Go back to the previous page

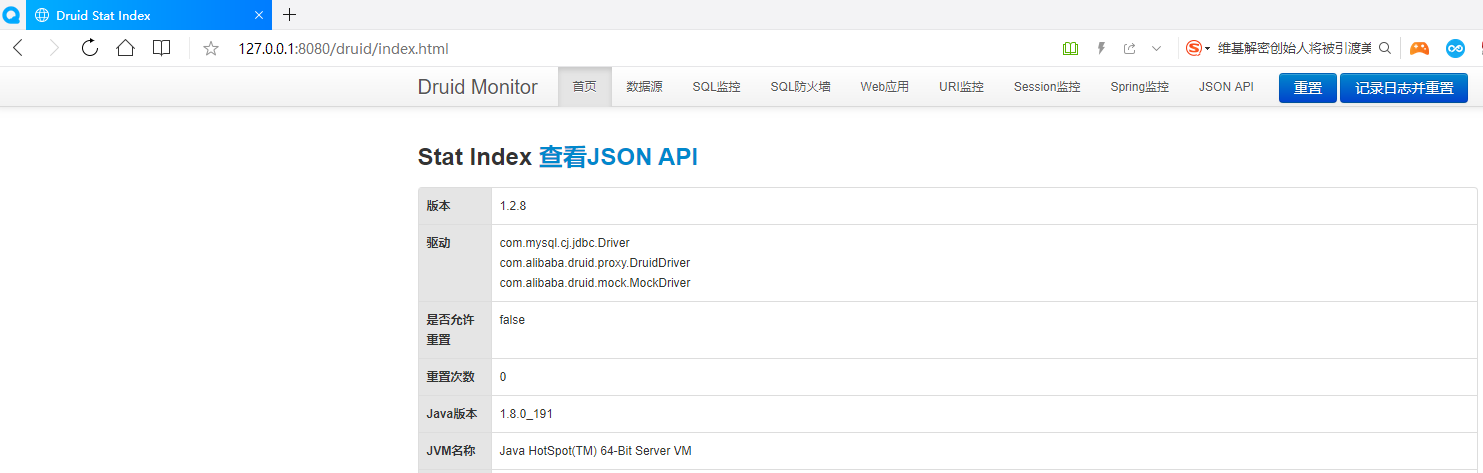click(x=18, y=48)
